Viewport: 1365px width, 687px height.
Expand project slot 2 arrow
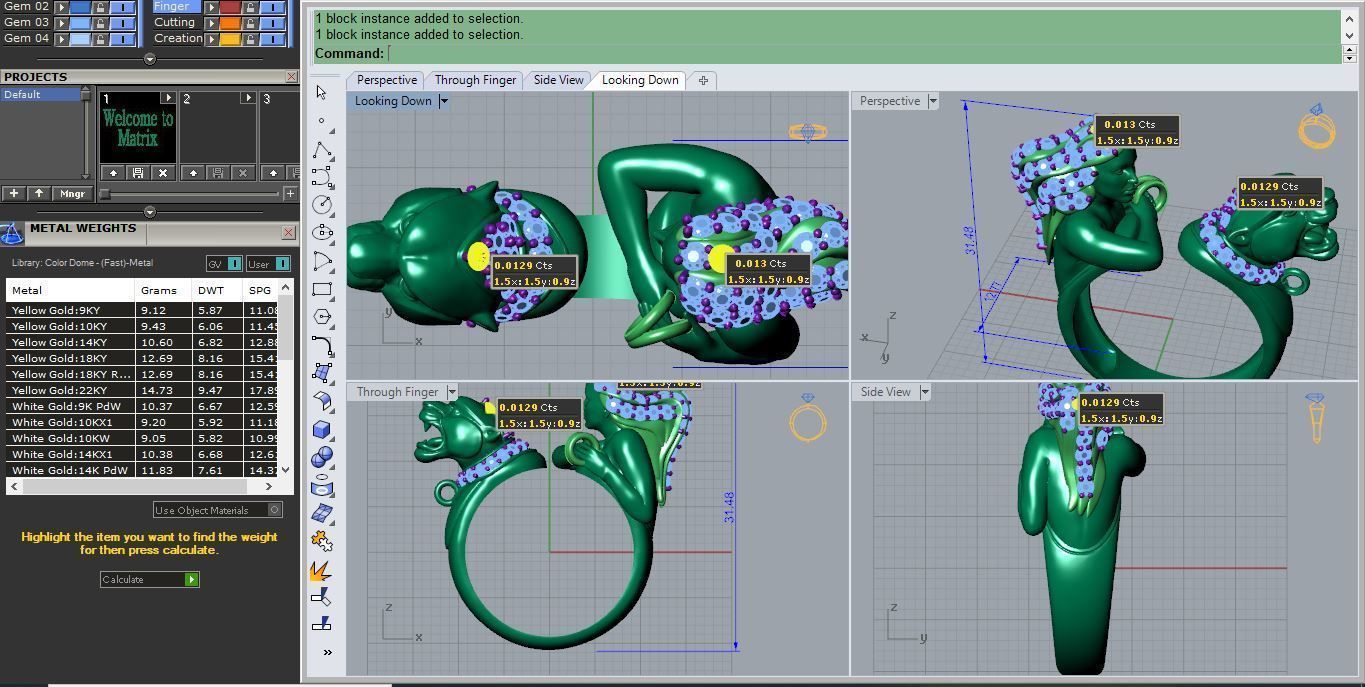(248, 98)
